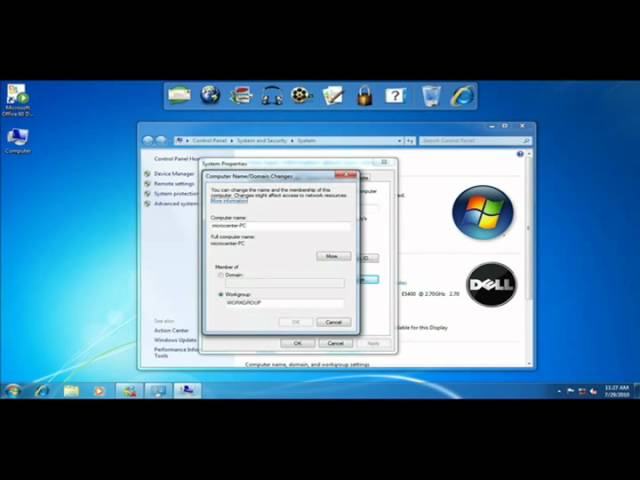
Task: Click the refresh button beside the address bar
Action: click(410, 141)
